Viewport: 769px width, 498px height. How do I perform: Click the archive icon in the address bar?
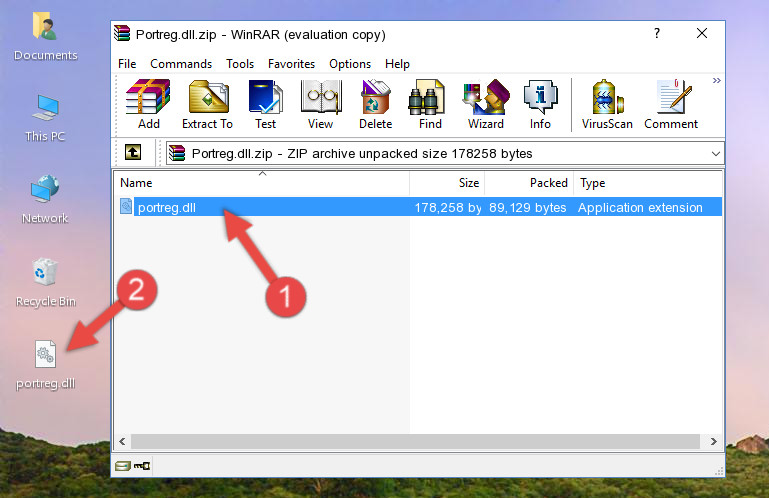pos(177,154)
